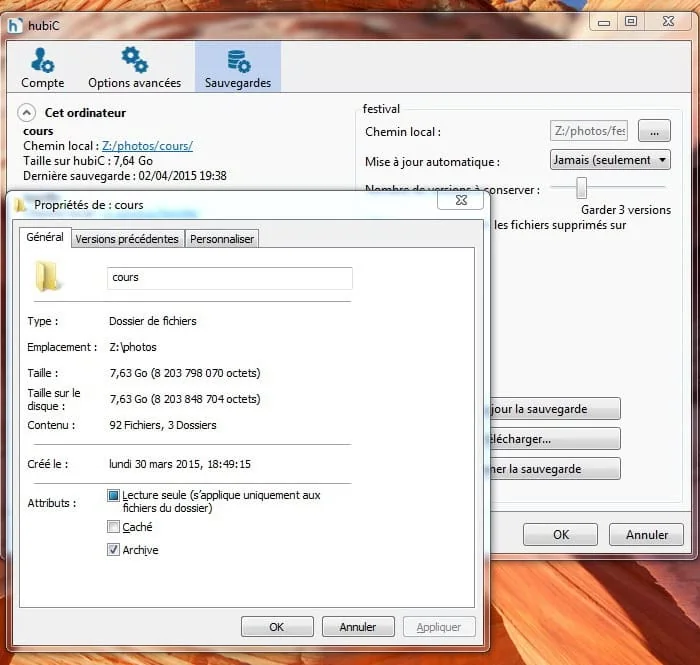The height and width of the screenshot is (665, 700).
Task: Adjust the versions à conserver slider
Action: pyautogui.click(x=581, y=188)
